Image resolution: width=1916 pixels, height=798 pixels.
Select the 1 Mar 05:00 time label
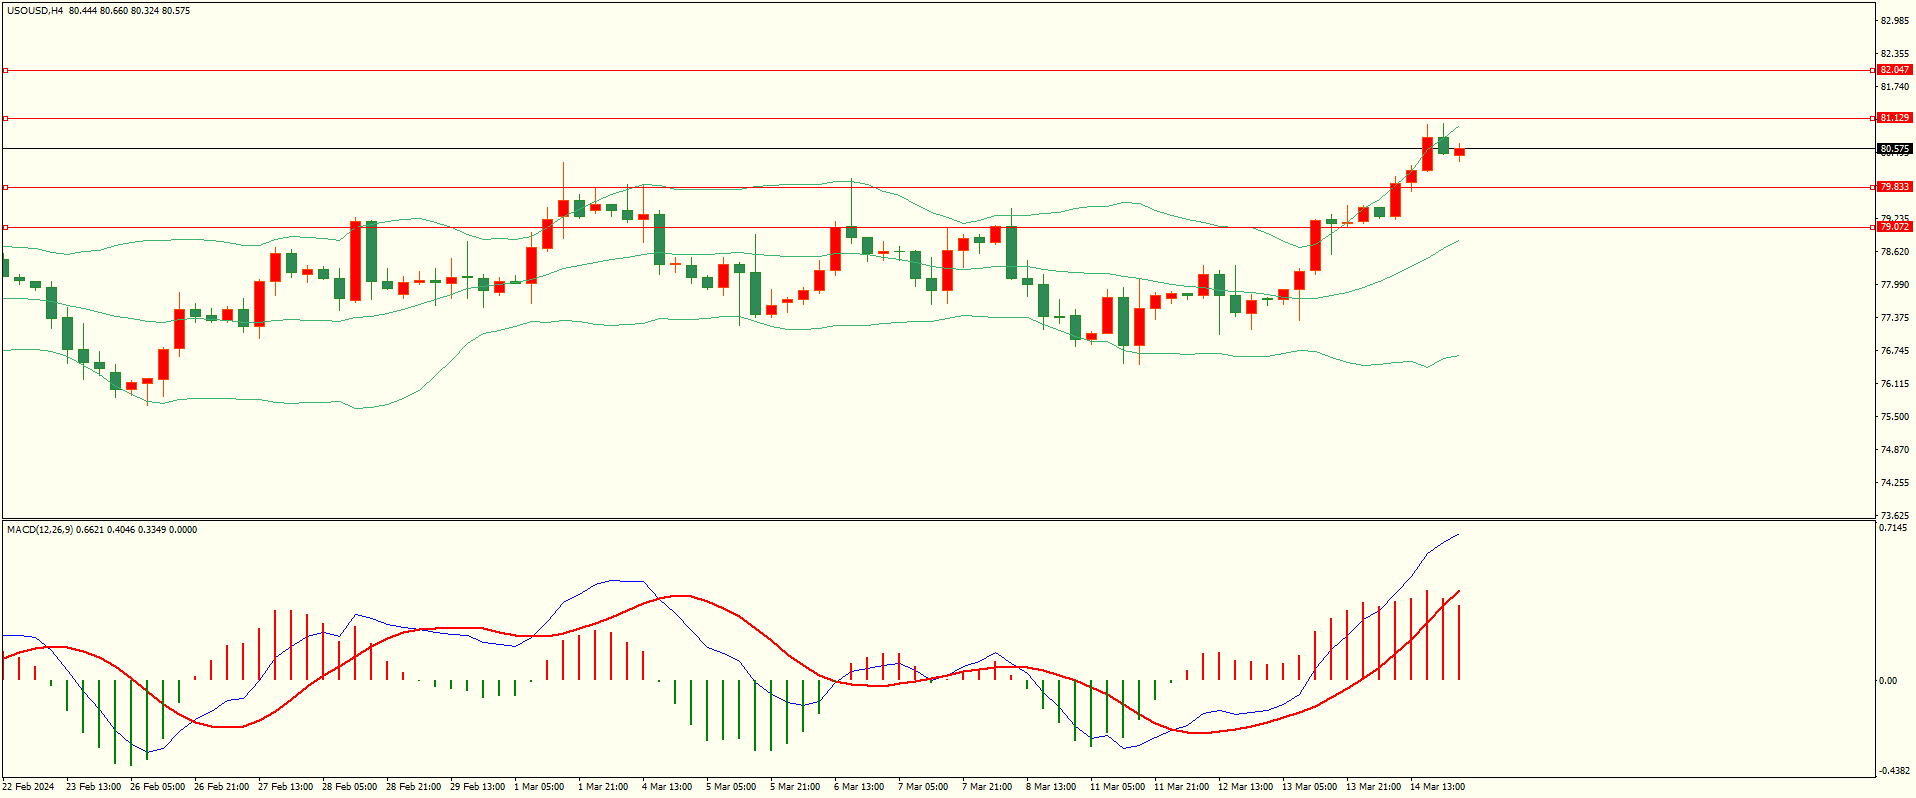click(x=539, y=787)
